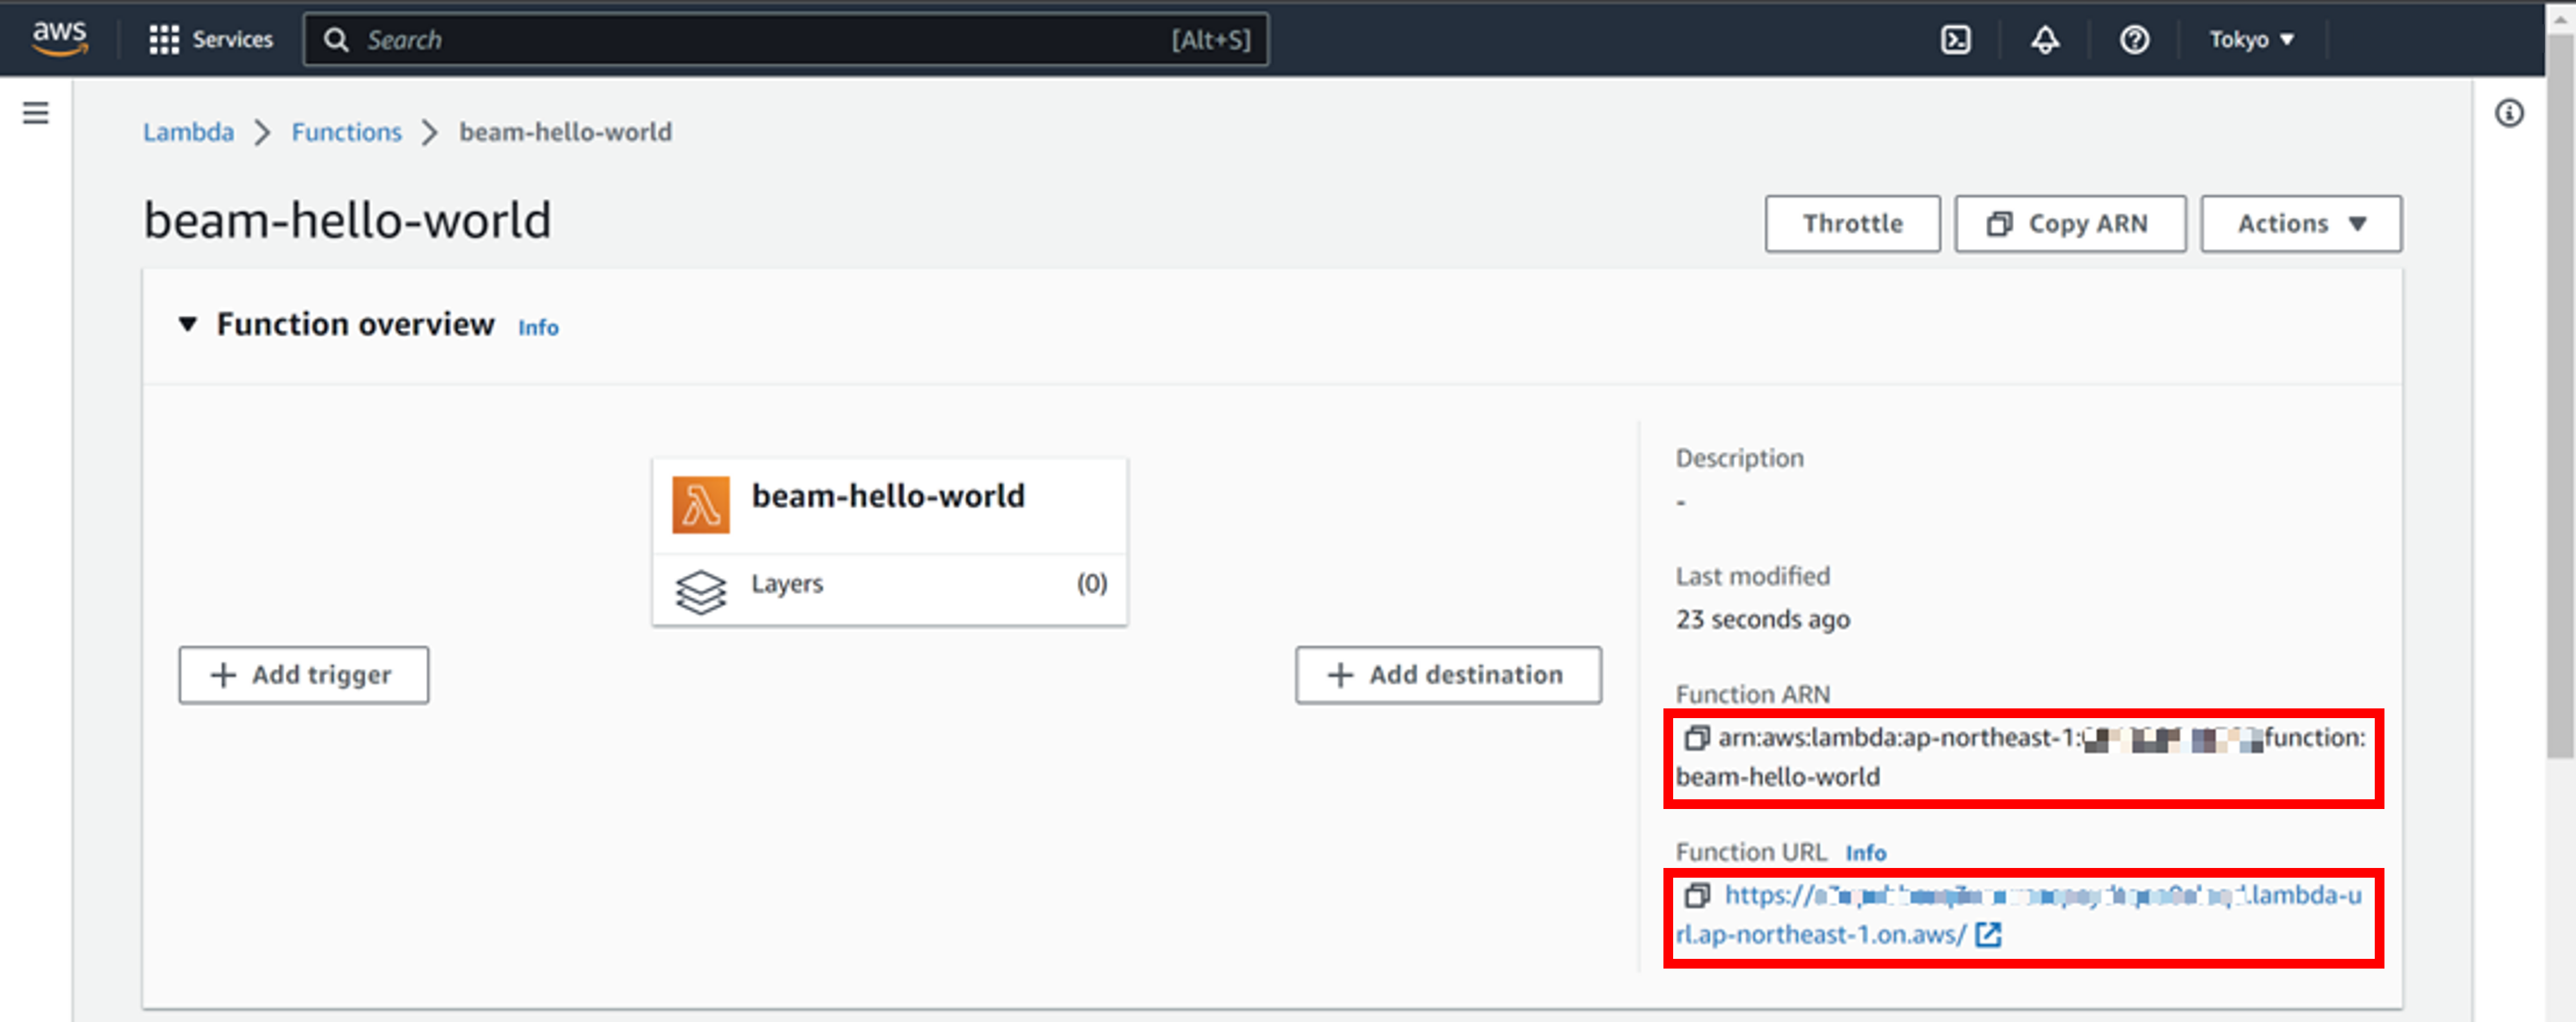
Task: Open the CloudShell terminal icon
Action: point(1957,39)
